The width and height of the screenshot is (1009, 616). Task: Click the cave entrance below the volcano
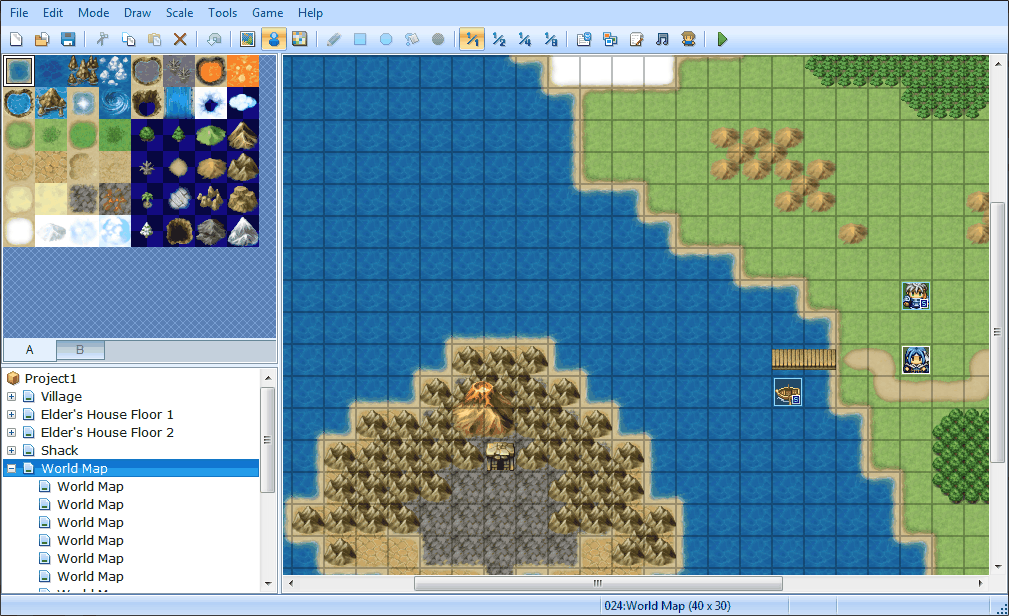[x=500, y=456]
